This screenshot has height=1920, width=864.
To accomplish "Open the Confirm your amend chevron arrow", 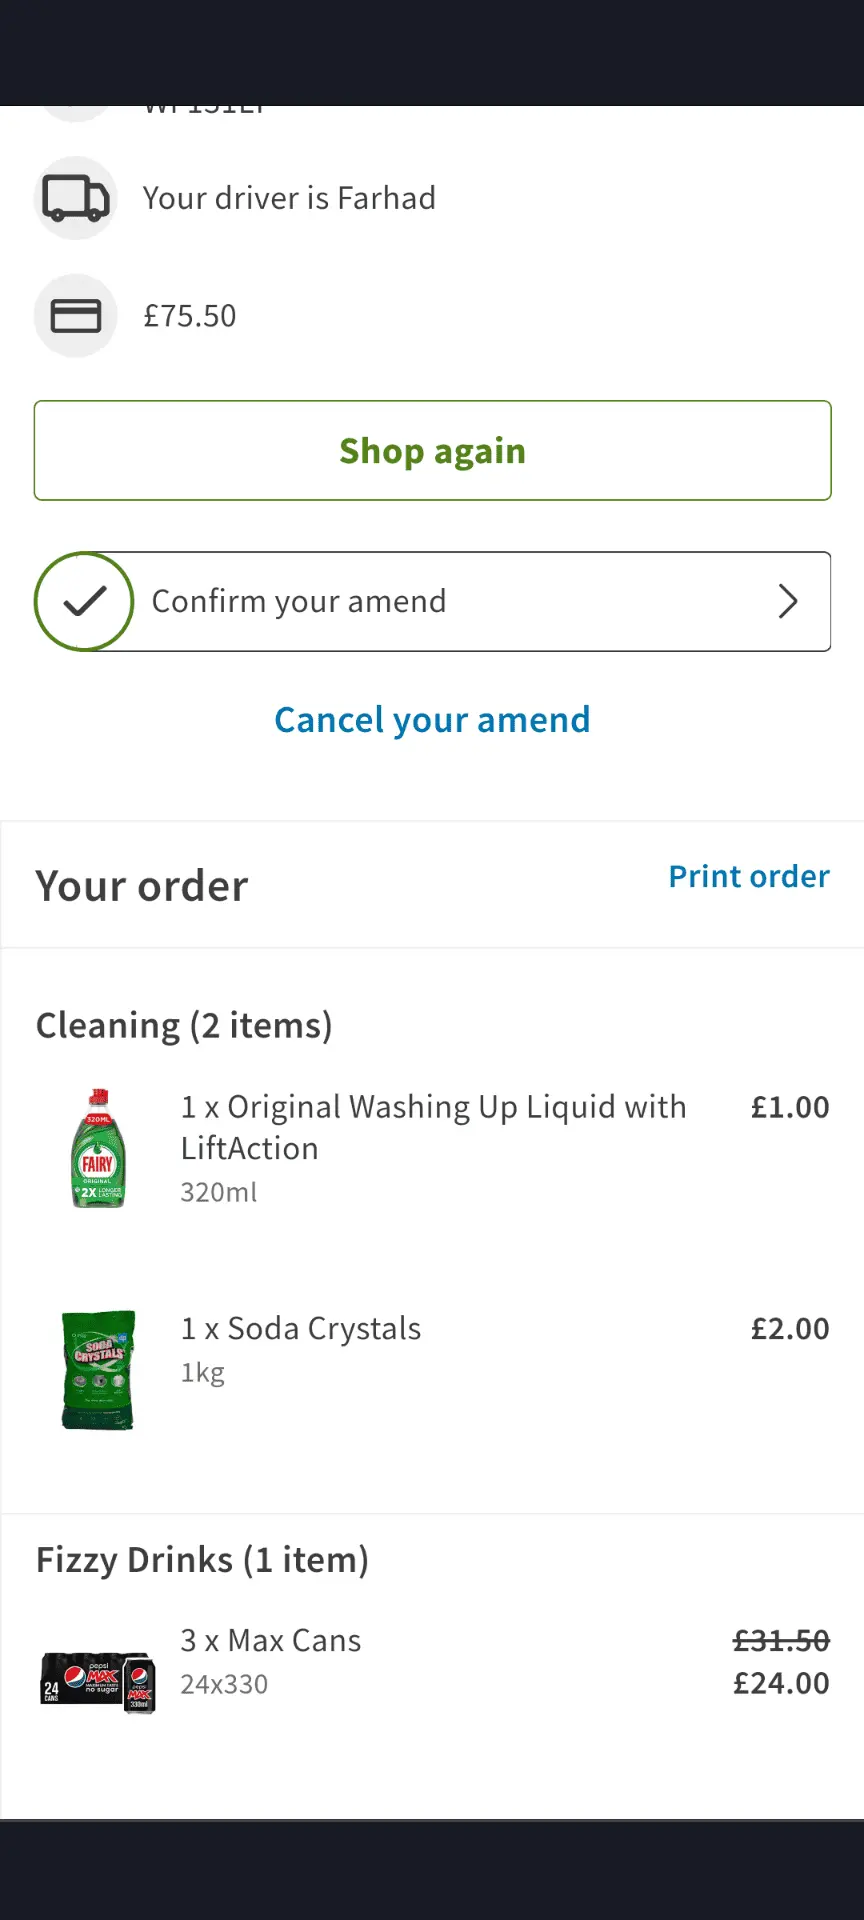I will [788, 601].
